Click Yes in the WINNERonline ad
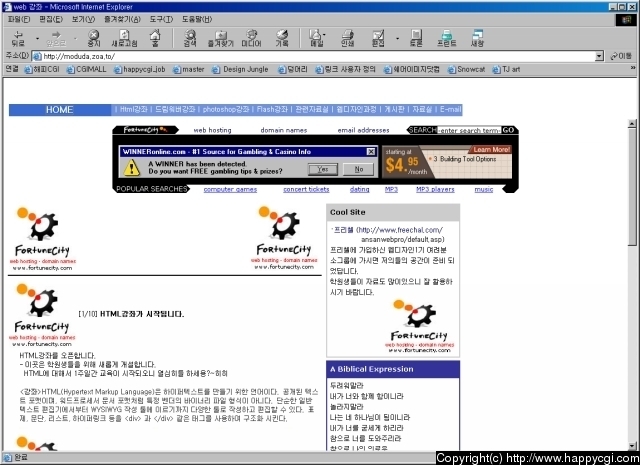The width and height of the screenshot is (640, 465). coord(323,169)
